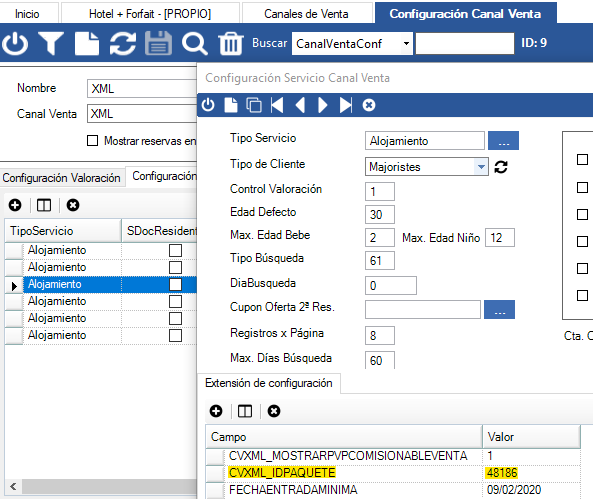Check SDocResident box in selected Alojamiento row
593x499 pixels.
click(x=175, y=284)
